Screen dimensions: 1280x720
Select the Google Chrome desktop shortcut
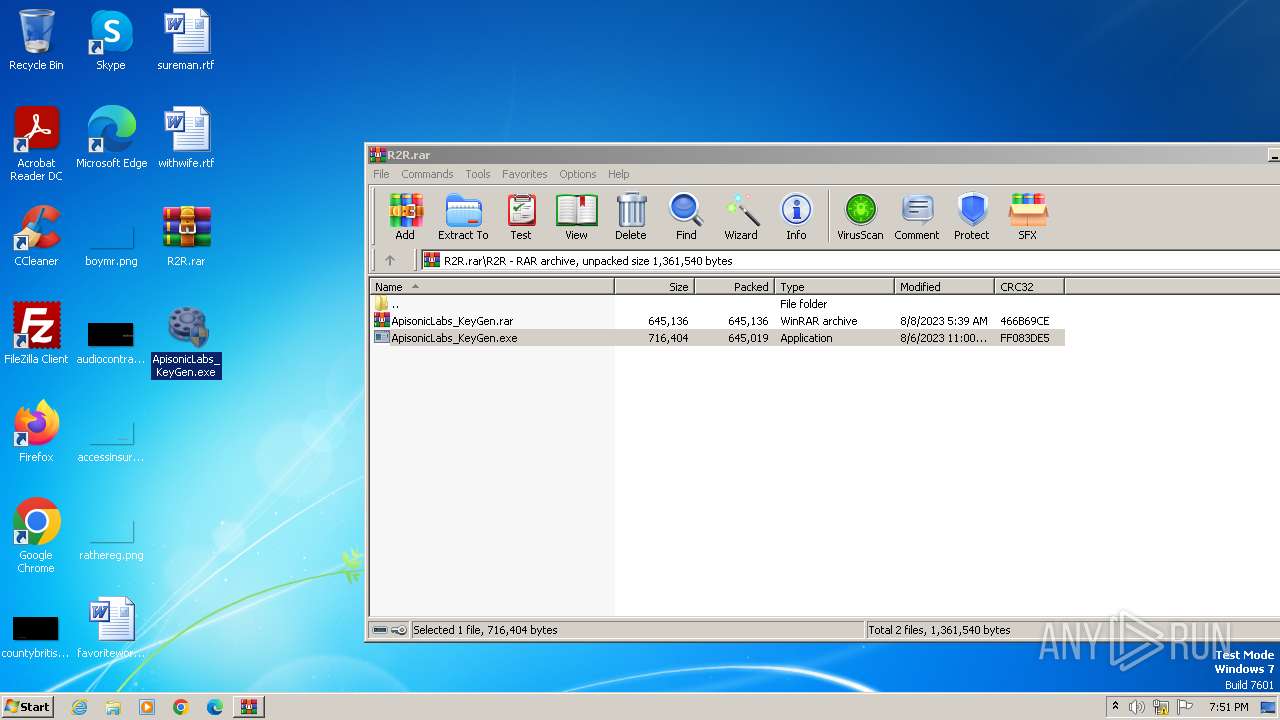coord(36,536)
